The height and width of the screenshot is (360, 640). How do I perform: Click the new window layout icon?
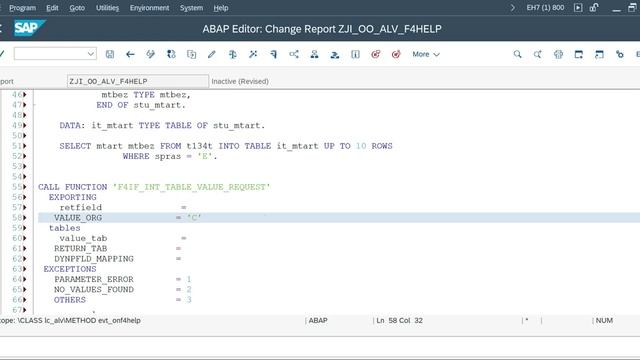point(579,54)
